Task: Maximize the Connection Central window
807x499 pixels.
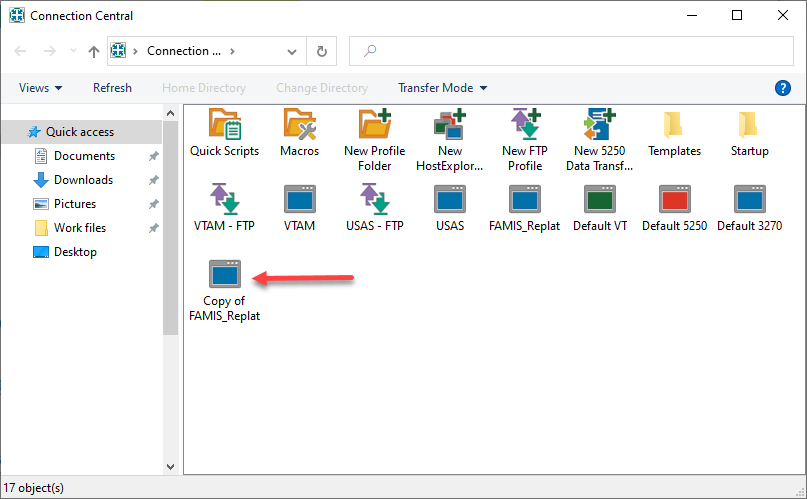Action: coord(737,15)
